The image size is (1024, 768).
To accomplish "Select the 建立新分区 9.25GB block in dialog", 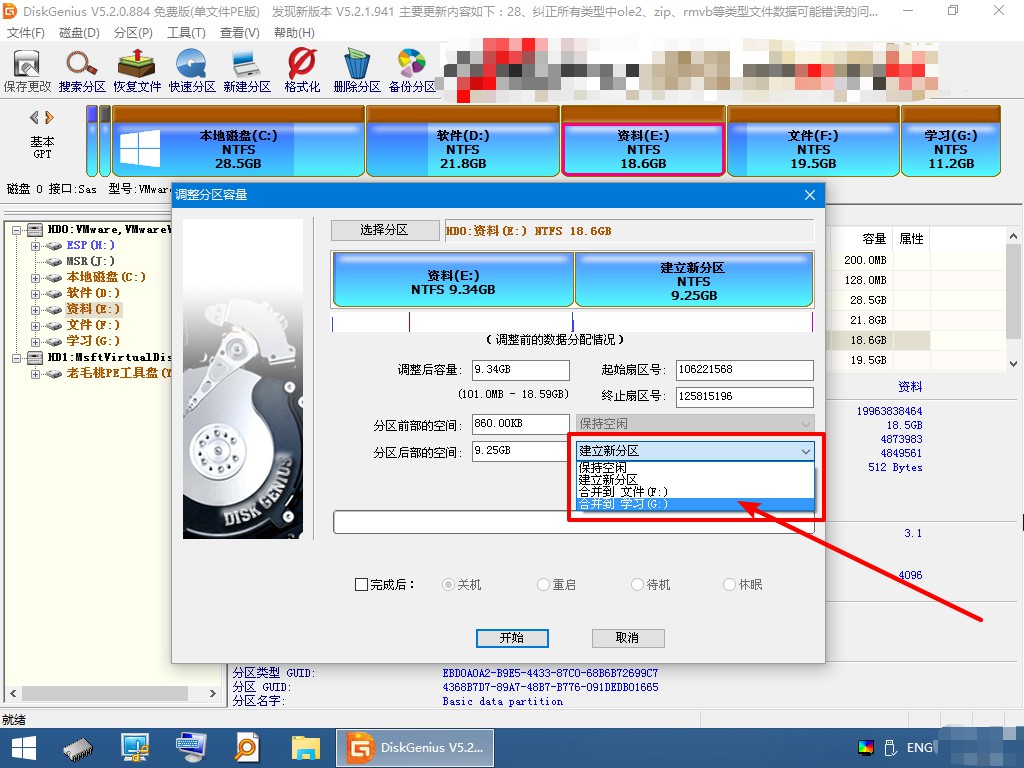I will click(694, 280).
